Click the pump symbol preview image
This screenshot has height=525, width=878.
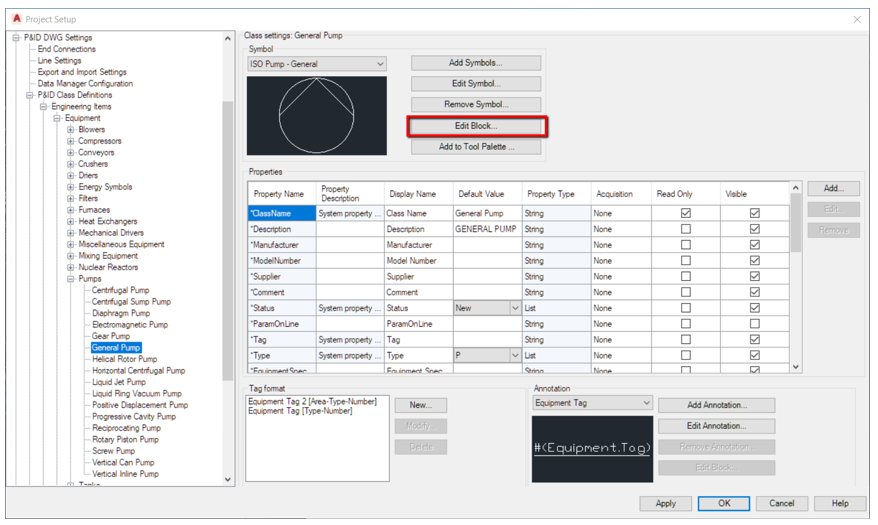pos(316,115)
